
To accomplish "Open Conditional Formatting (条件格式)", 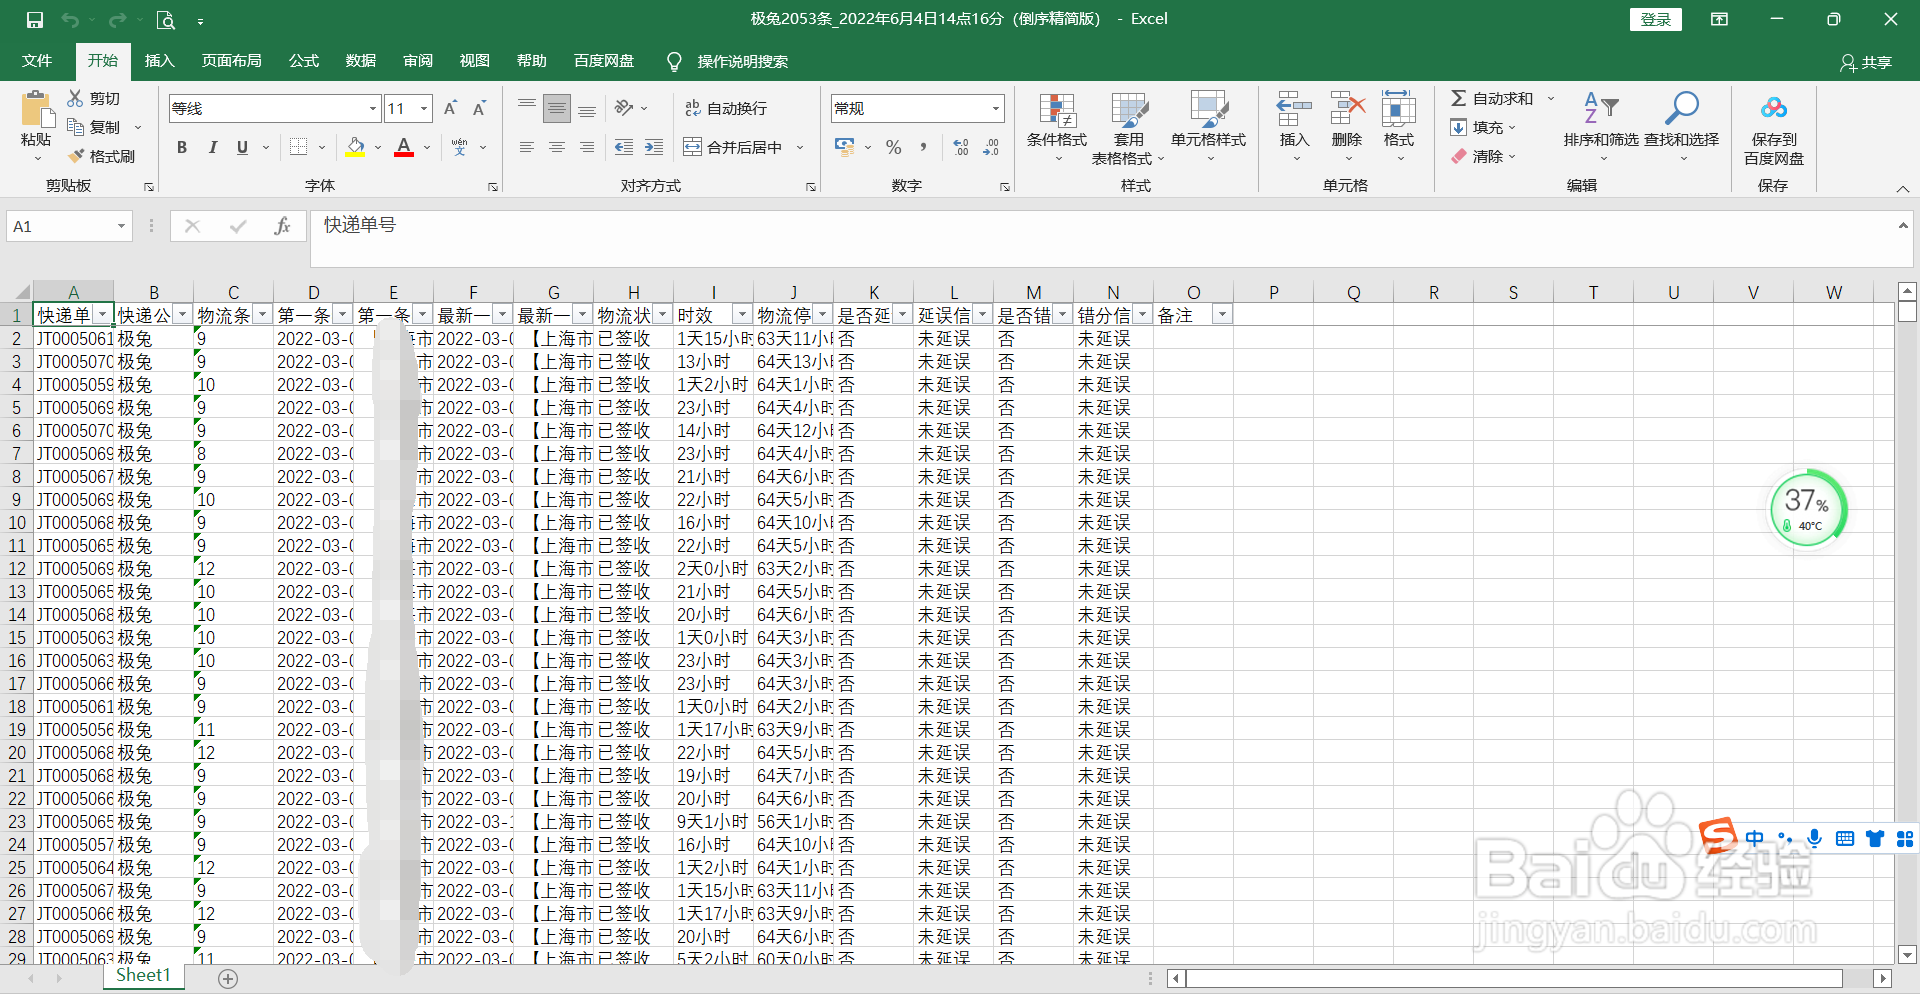I will (1057, 130).
